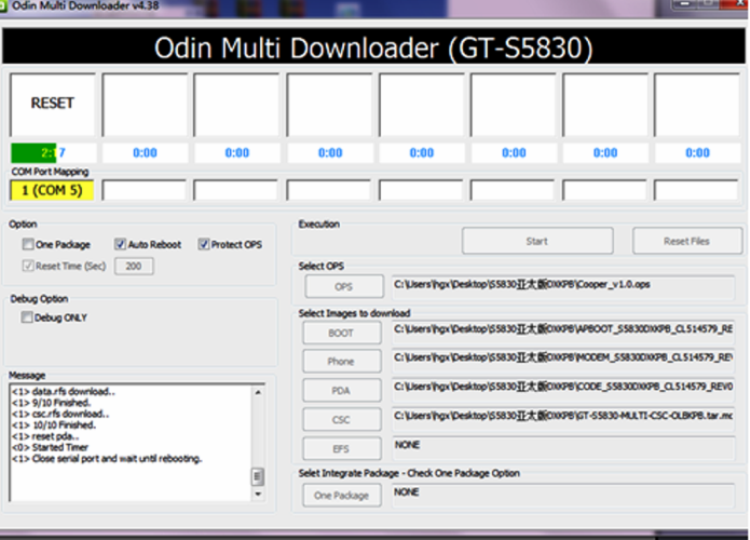Toggle the Auto Reboot checkbox
Viewport: 750px width, 540px height.
(120, 244)
